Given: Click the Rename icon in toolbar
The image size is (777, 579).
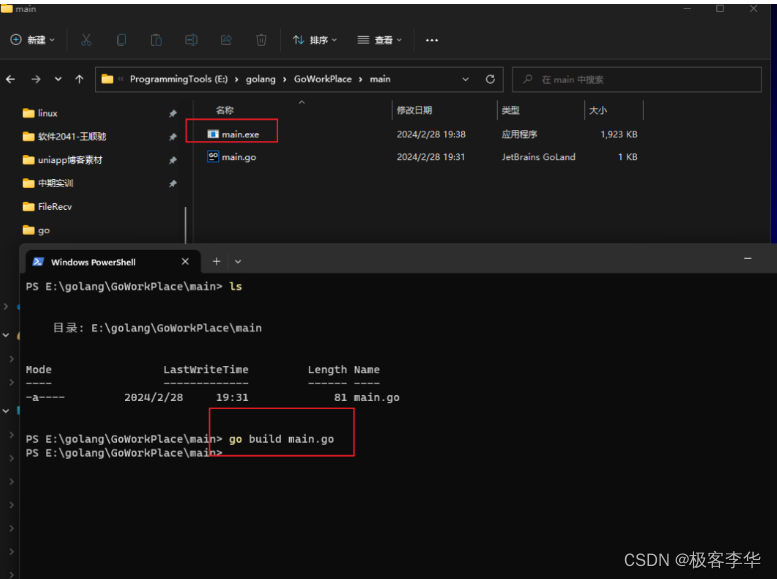Looking at the screenshot, I should [x=191, y=40].
